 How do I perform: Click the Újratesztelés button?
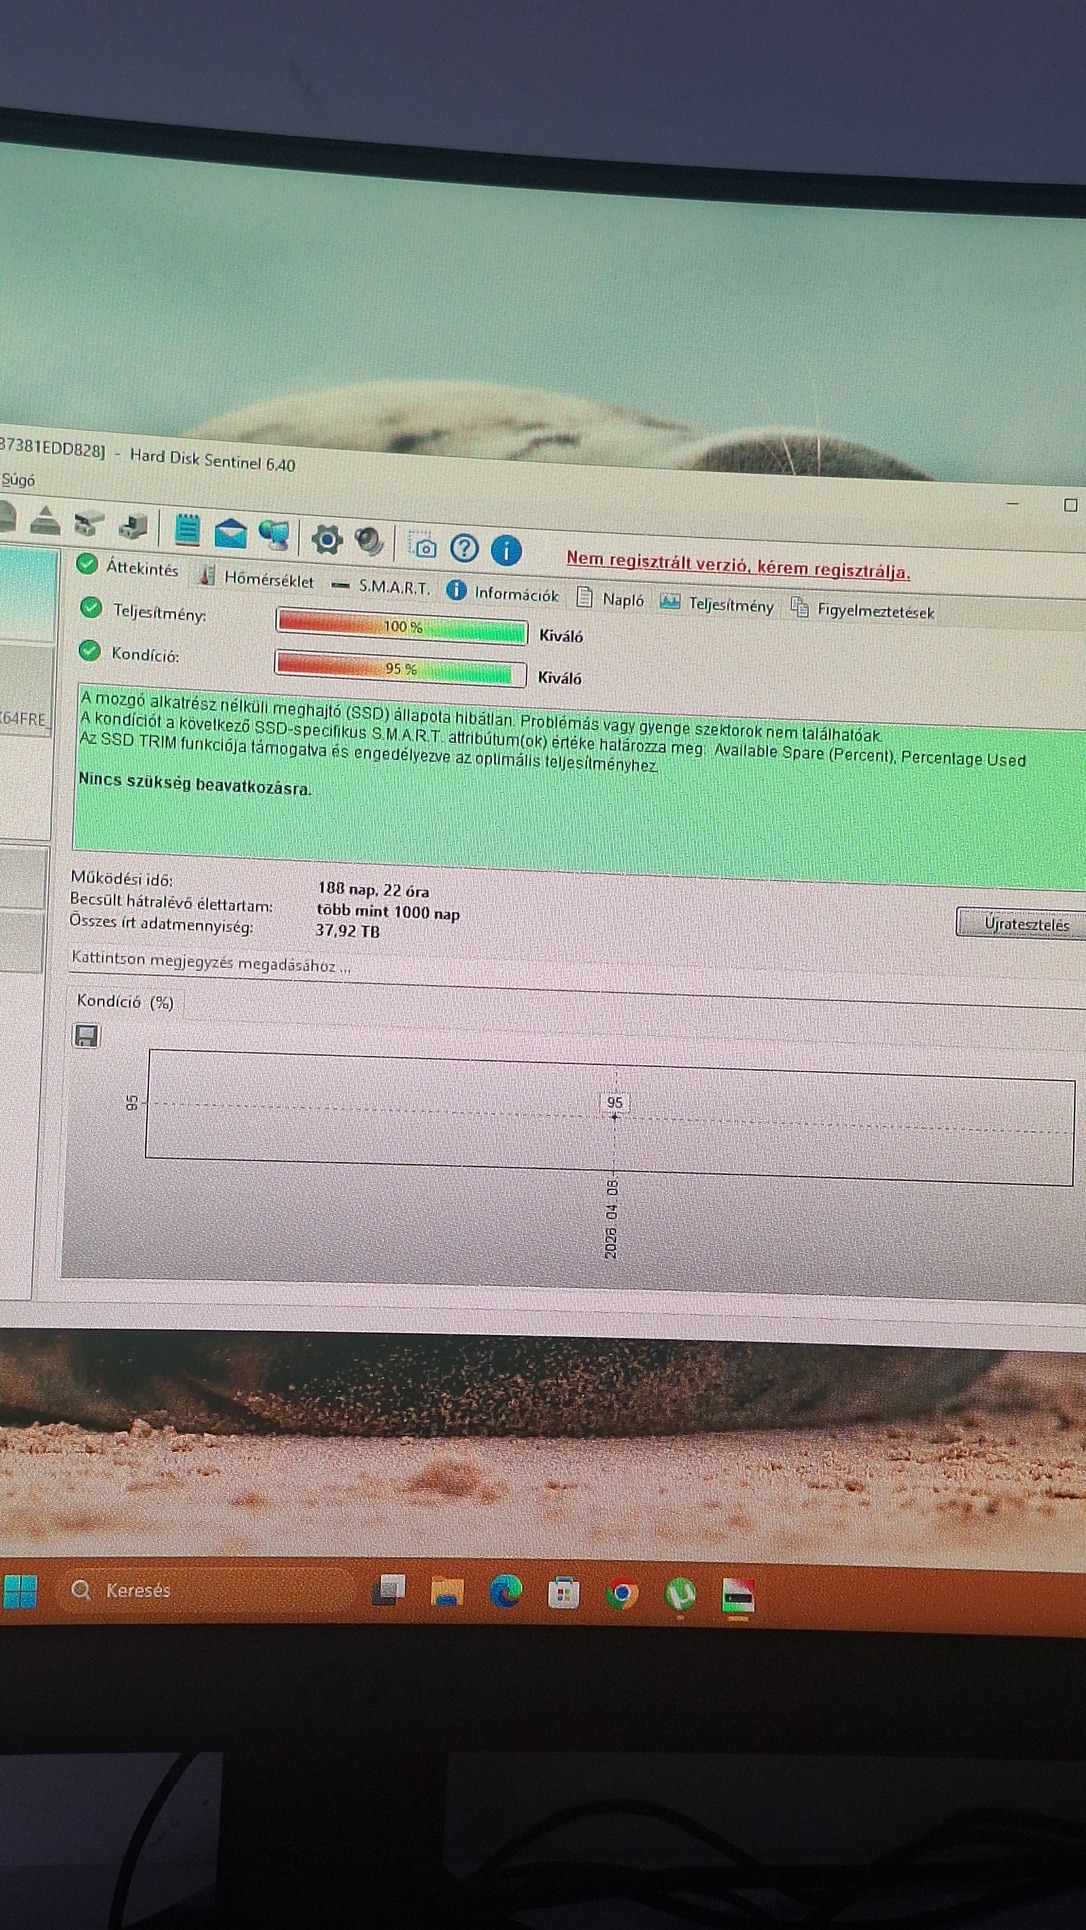[1024, 923]
